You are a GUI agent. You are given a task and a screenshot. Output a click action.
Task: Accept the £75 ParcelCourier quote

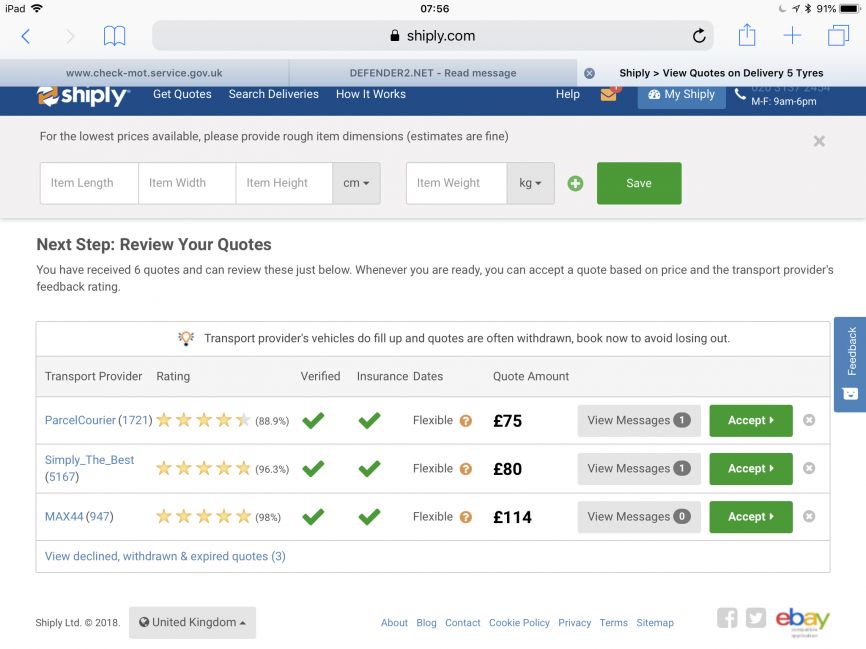tap(751, 421)
